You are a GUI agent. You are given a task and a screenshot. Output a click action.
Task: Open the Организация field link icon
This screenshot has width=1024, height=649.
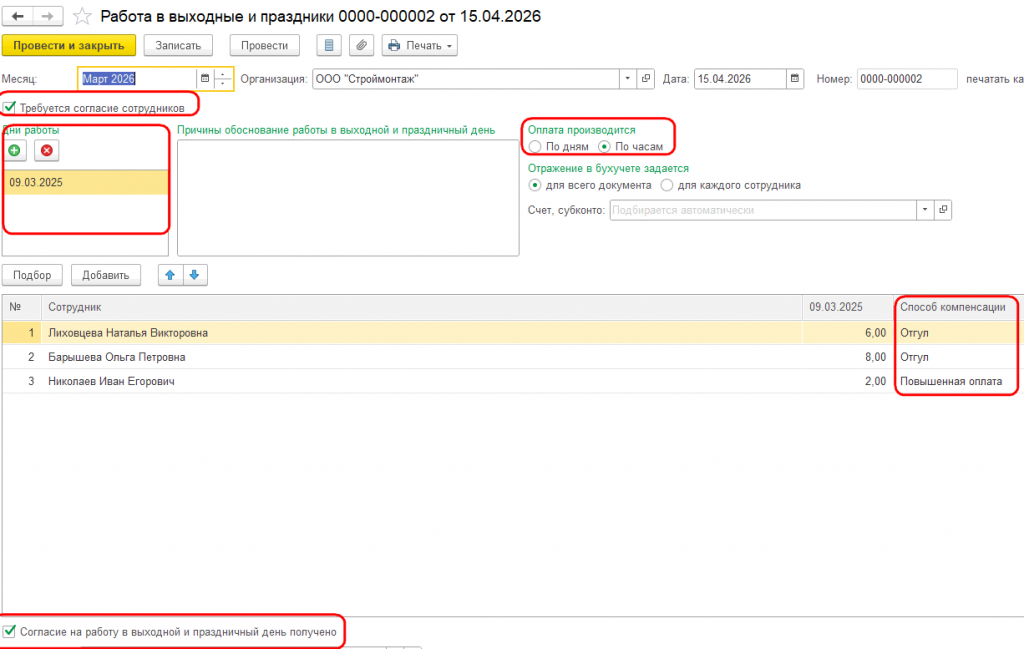click(646, 79)
